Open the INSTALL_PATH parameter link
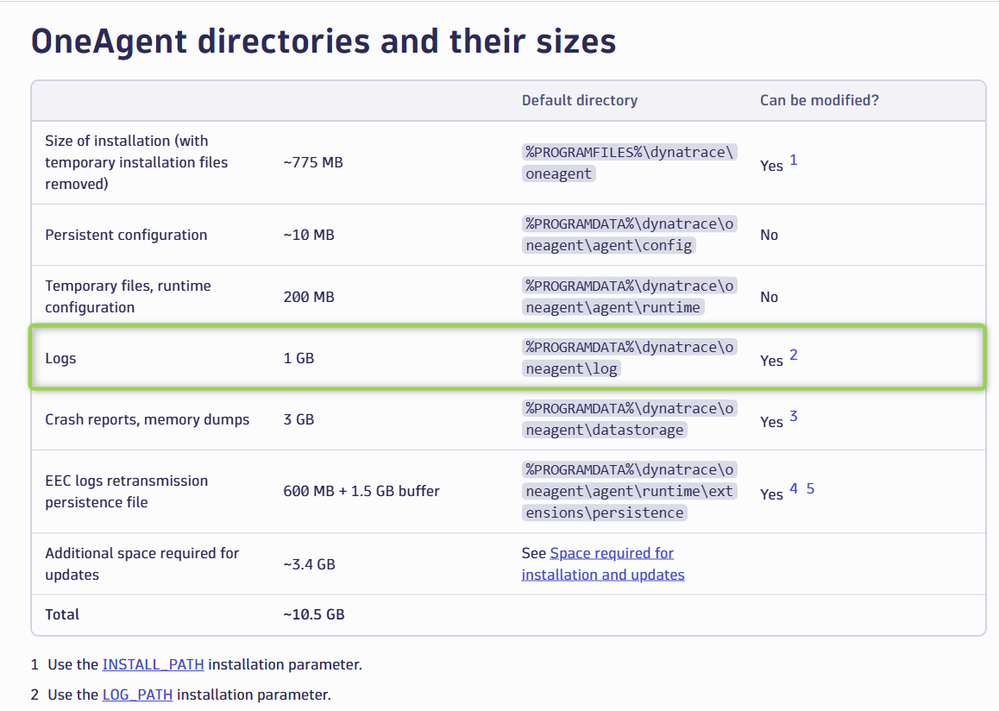 pyautogui.click(x=153, y=664)
